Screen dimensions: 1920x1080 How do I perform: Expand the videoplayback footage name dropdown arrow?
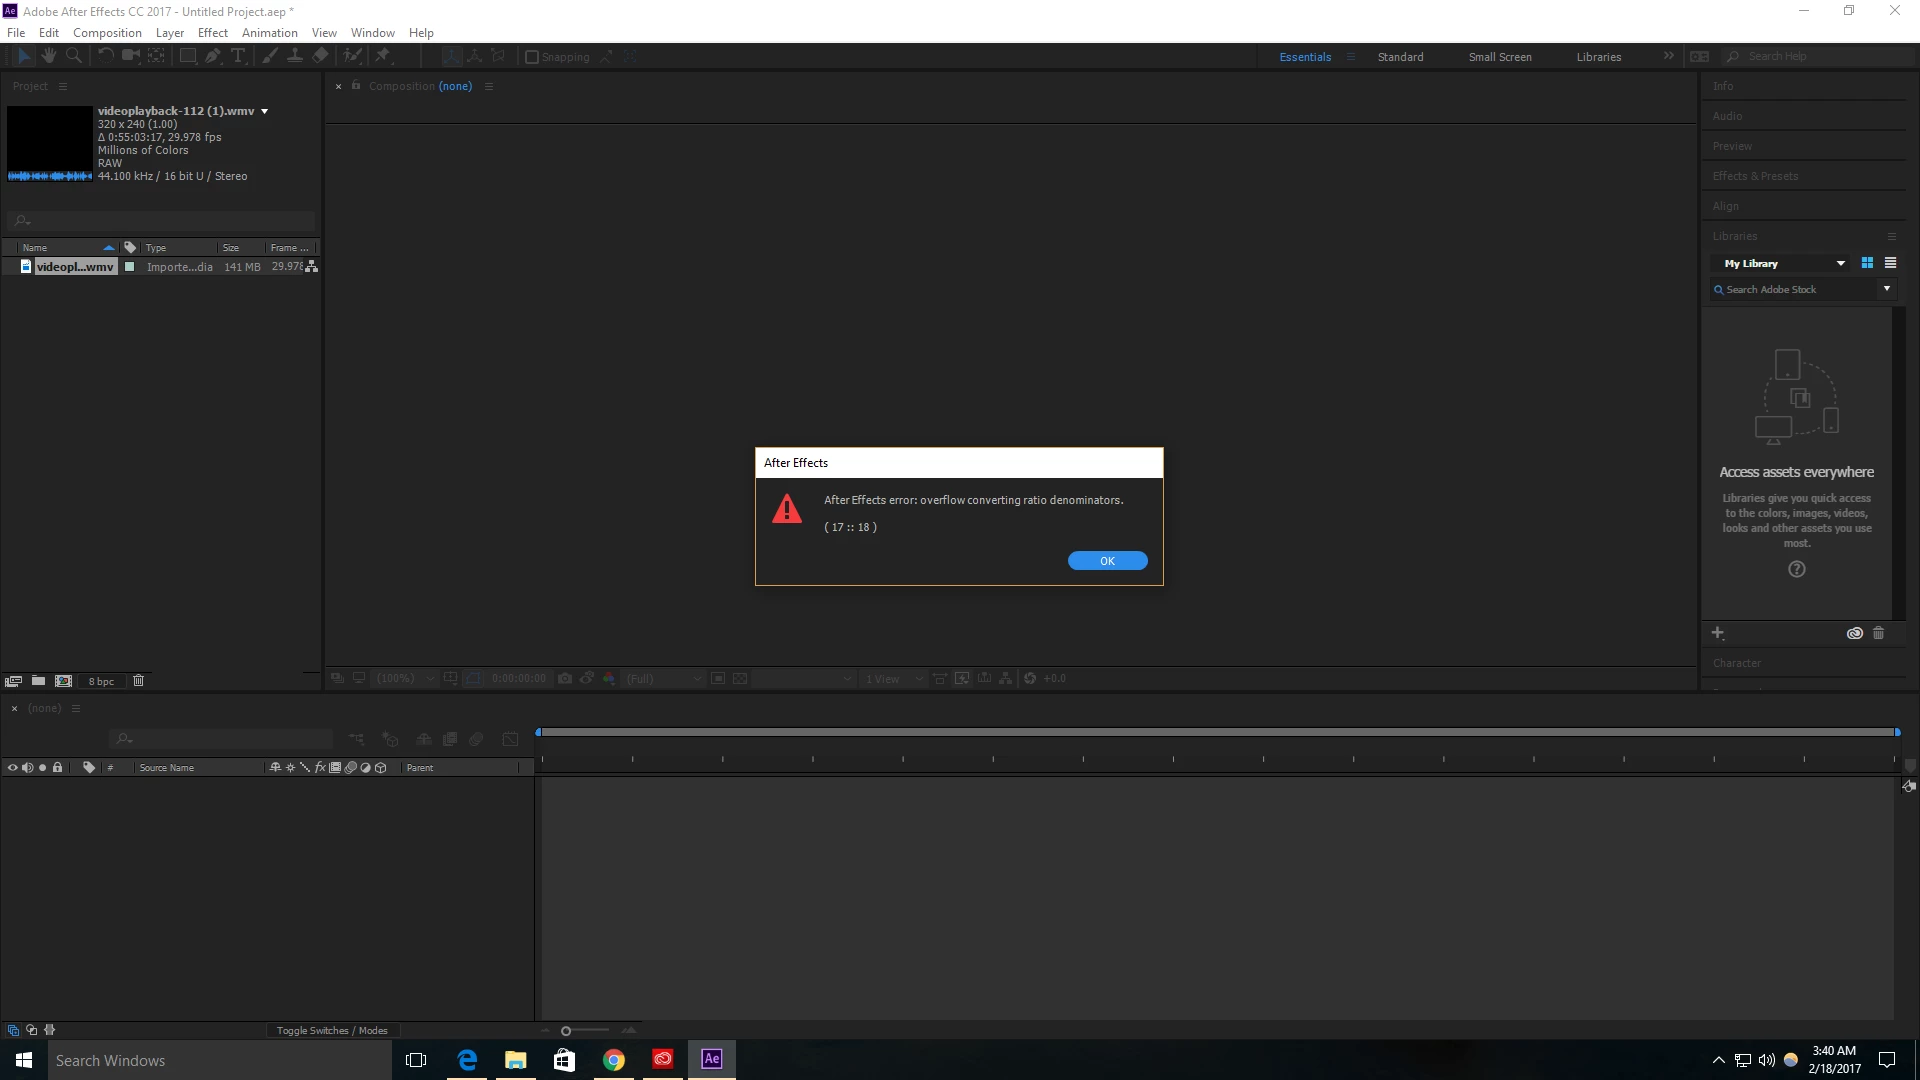[265, 111]
